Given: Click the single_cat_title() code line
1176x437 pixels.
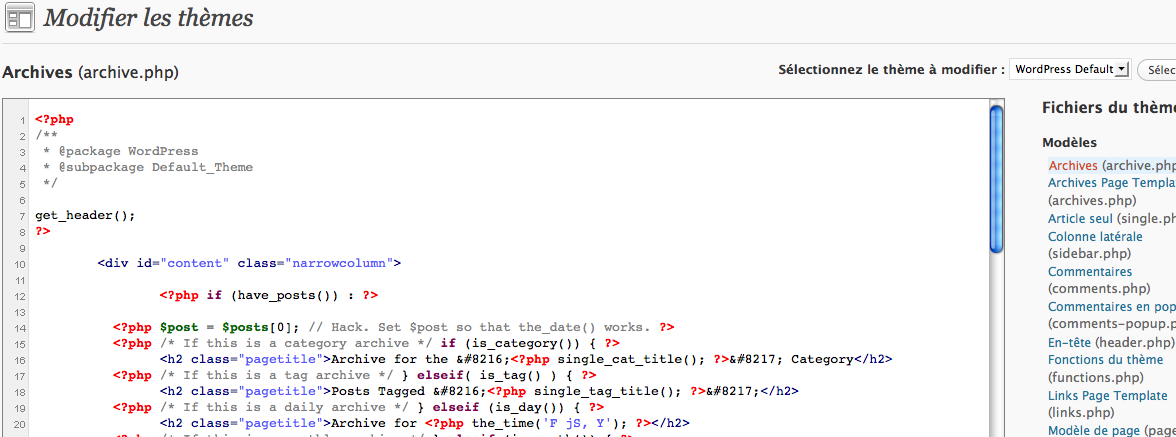Looking at the screenshot, I should click(x=520, y=359).
